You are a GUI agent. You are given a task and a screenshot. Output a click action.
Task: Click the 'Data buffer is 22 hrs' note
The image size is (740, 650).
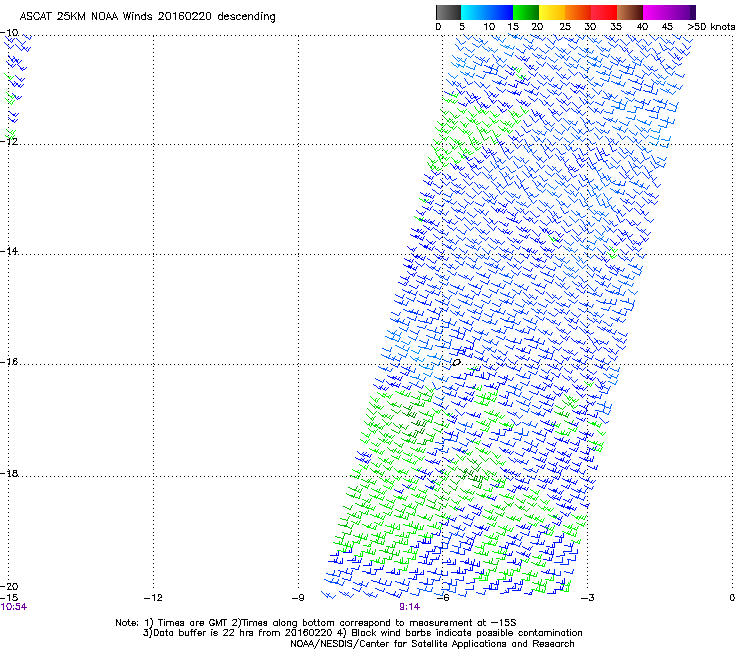tap(362, 633)
